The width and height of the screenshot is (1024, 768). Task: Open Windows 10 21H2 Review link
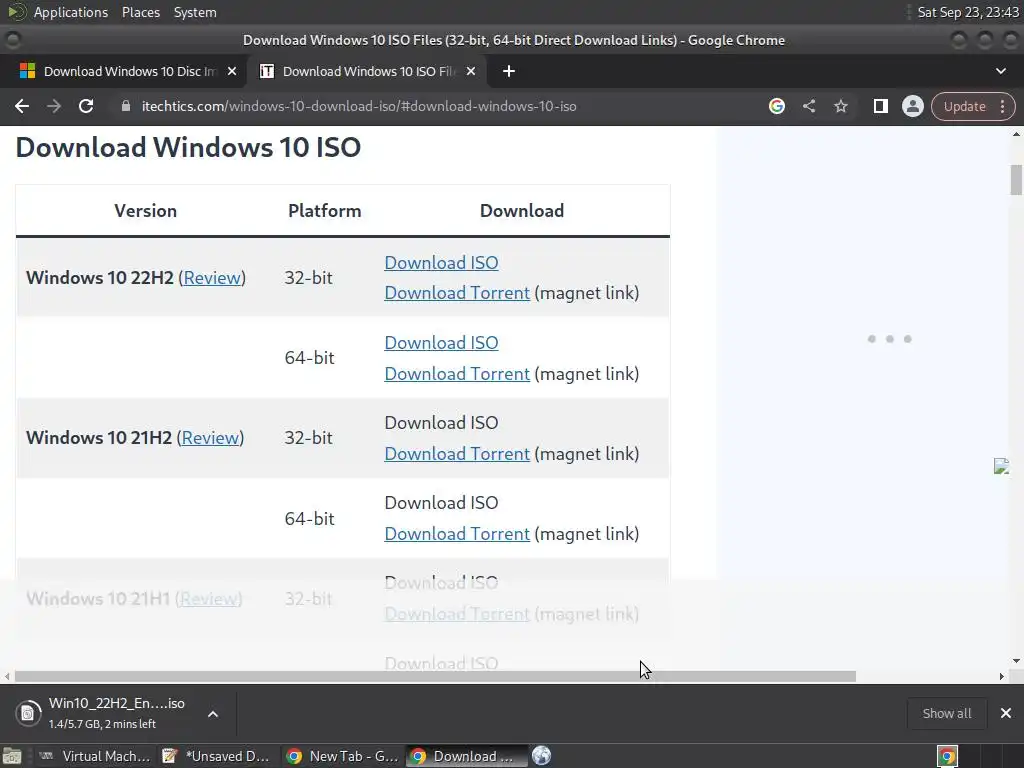210,438
